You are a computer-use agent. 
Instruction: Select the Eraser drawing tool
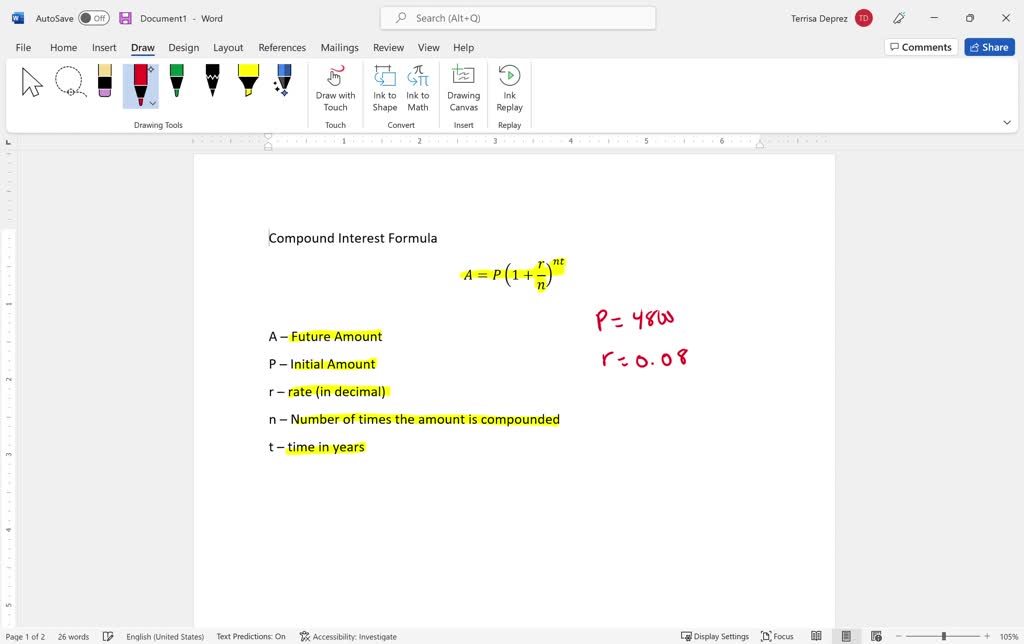[x=104, y=80]
